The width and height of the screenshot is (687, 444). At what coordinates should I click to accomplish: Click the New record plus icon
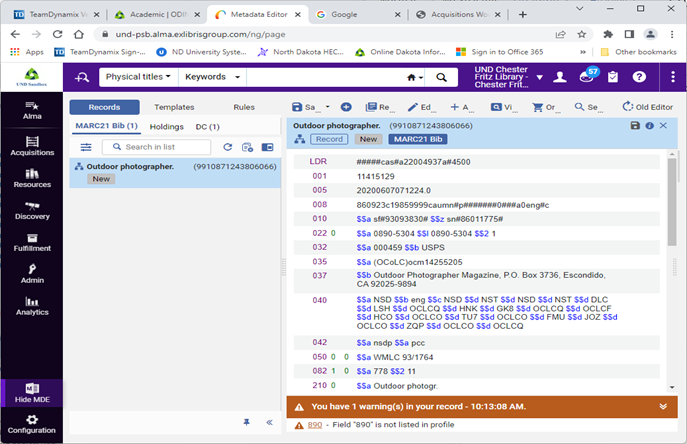[x=346, y=107]
